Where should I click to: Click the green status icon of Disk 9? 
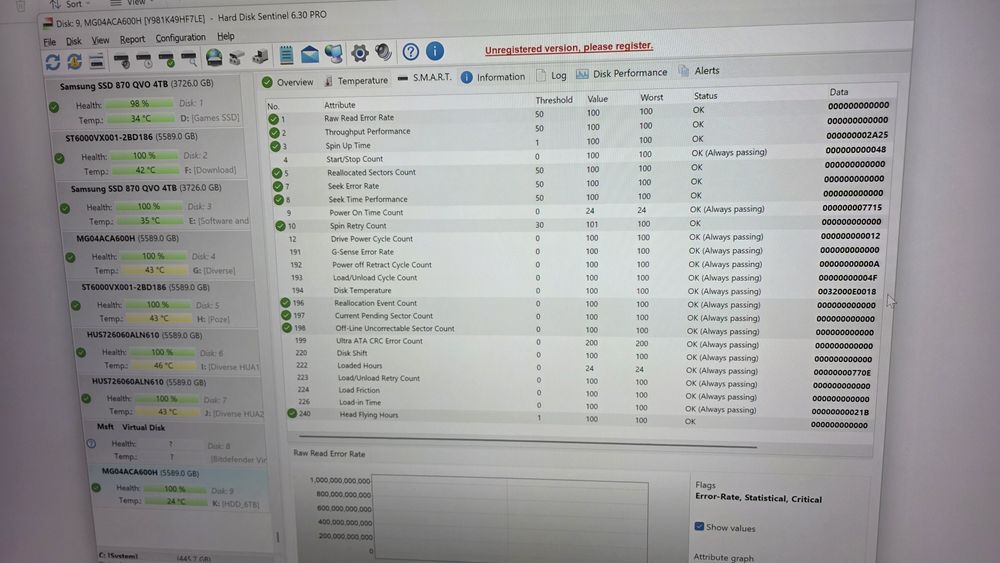click(96, 488)
